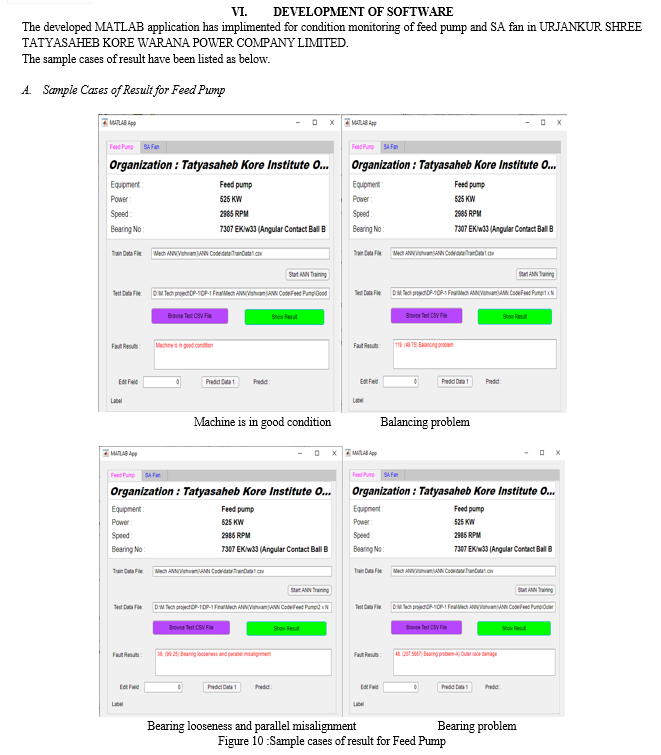Open Feed Pump tab in Balancing problem window
The width and height of the screenshot is (661, 755).
coord(363,147)
